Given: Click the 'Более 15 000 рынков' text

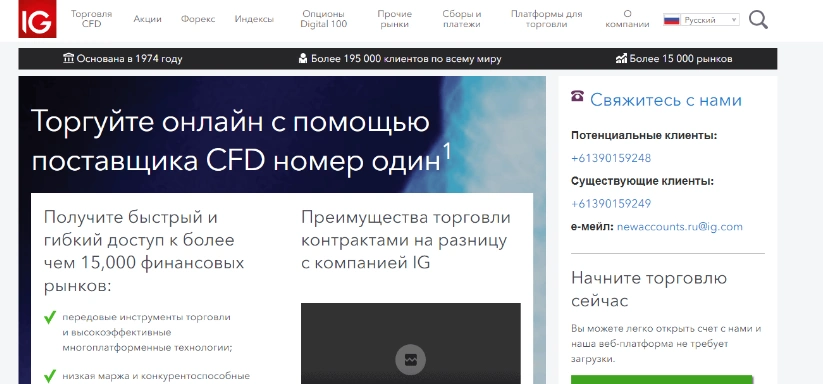Looking at the screenshot, I should click(681, 59).
